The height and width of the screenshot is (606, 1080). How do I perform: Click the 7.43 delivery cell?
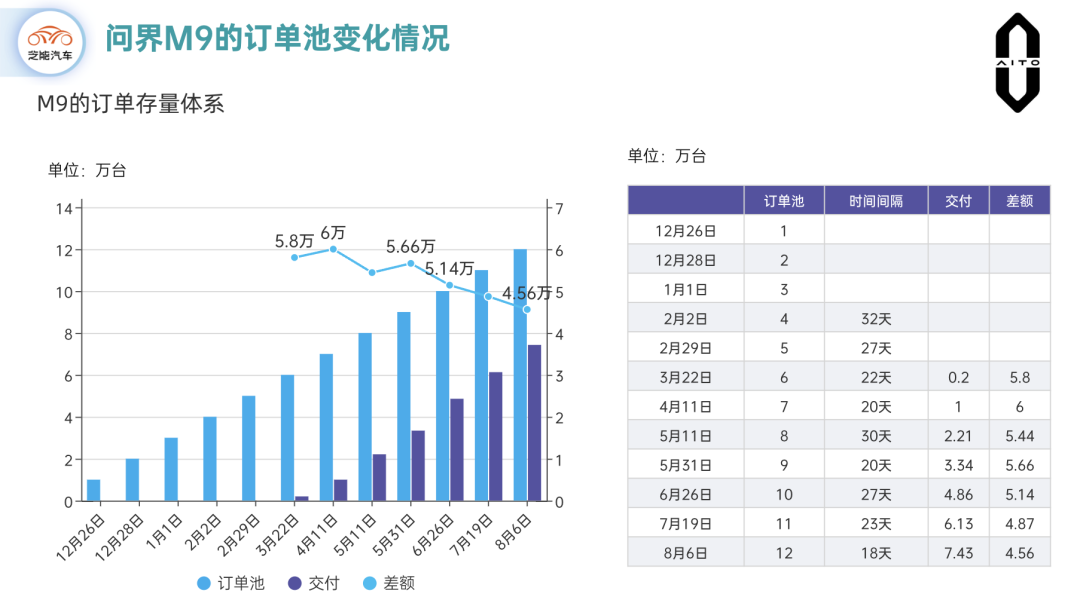click(958, 553)
